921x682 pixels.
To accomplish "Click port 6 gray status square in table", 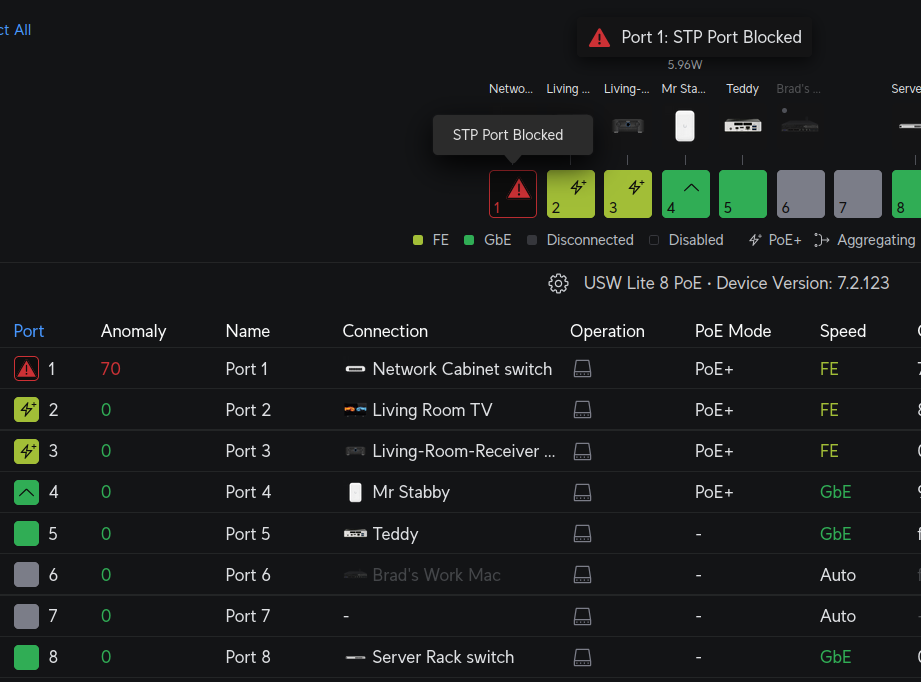I will (x=26, y=575).
